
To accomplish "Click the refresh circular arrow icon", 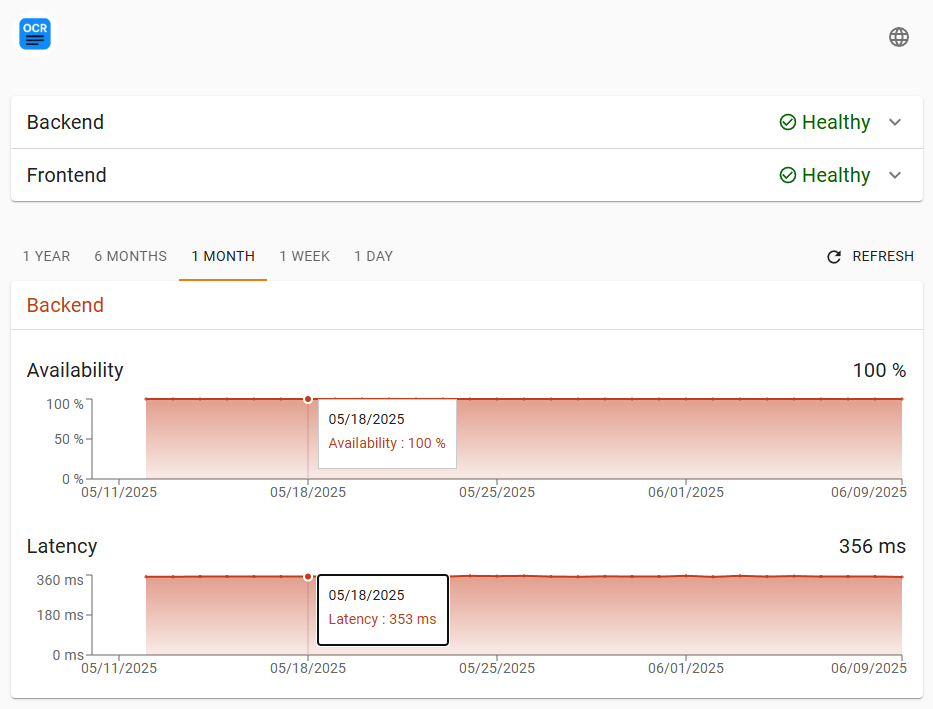I will (834, 256).
